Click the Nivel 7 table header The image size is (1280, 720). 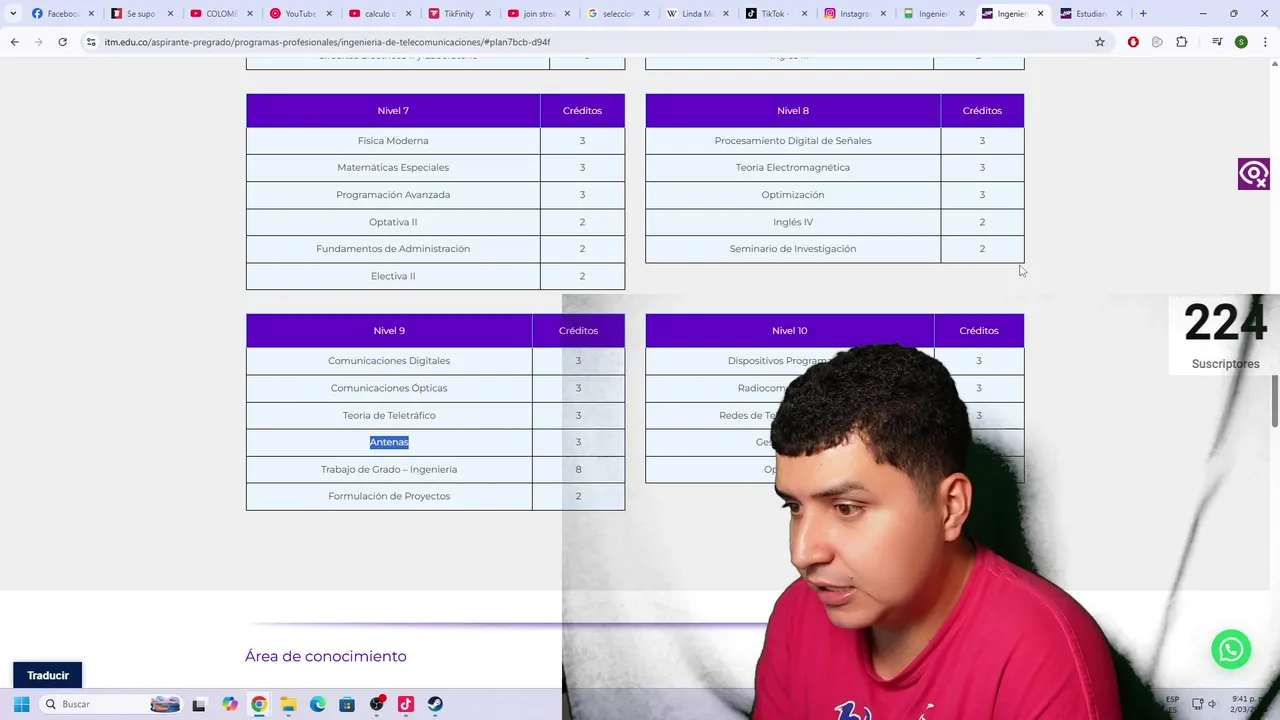pos(393,111)
